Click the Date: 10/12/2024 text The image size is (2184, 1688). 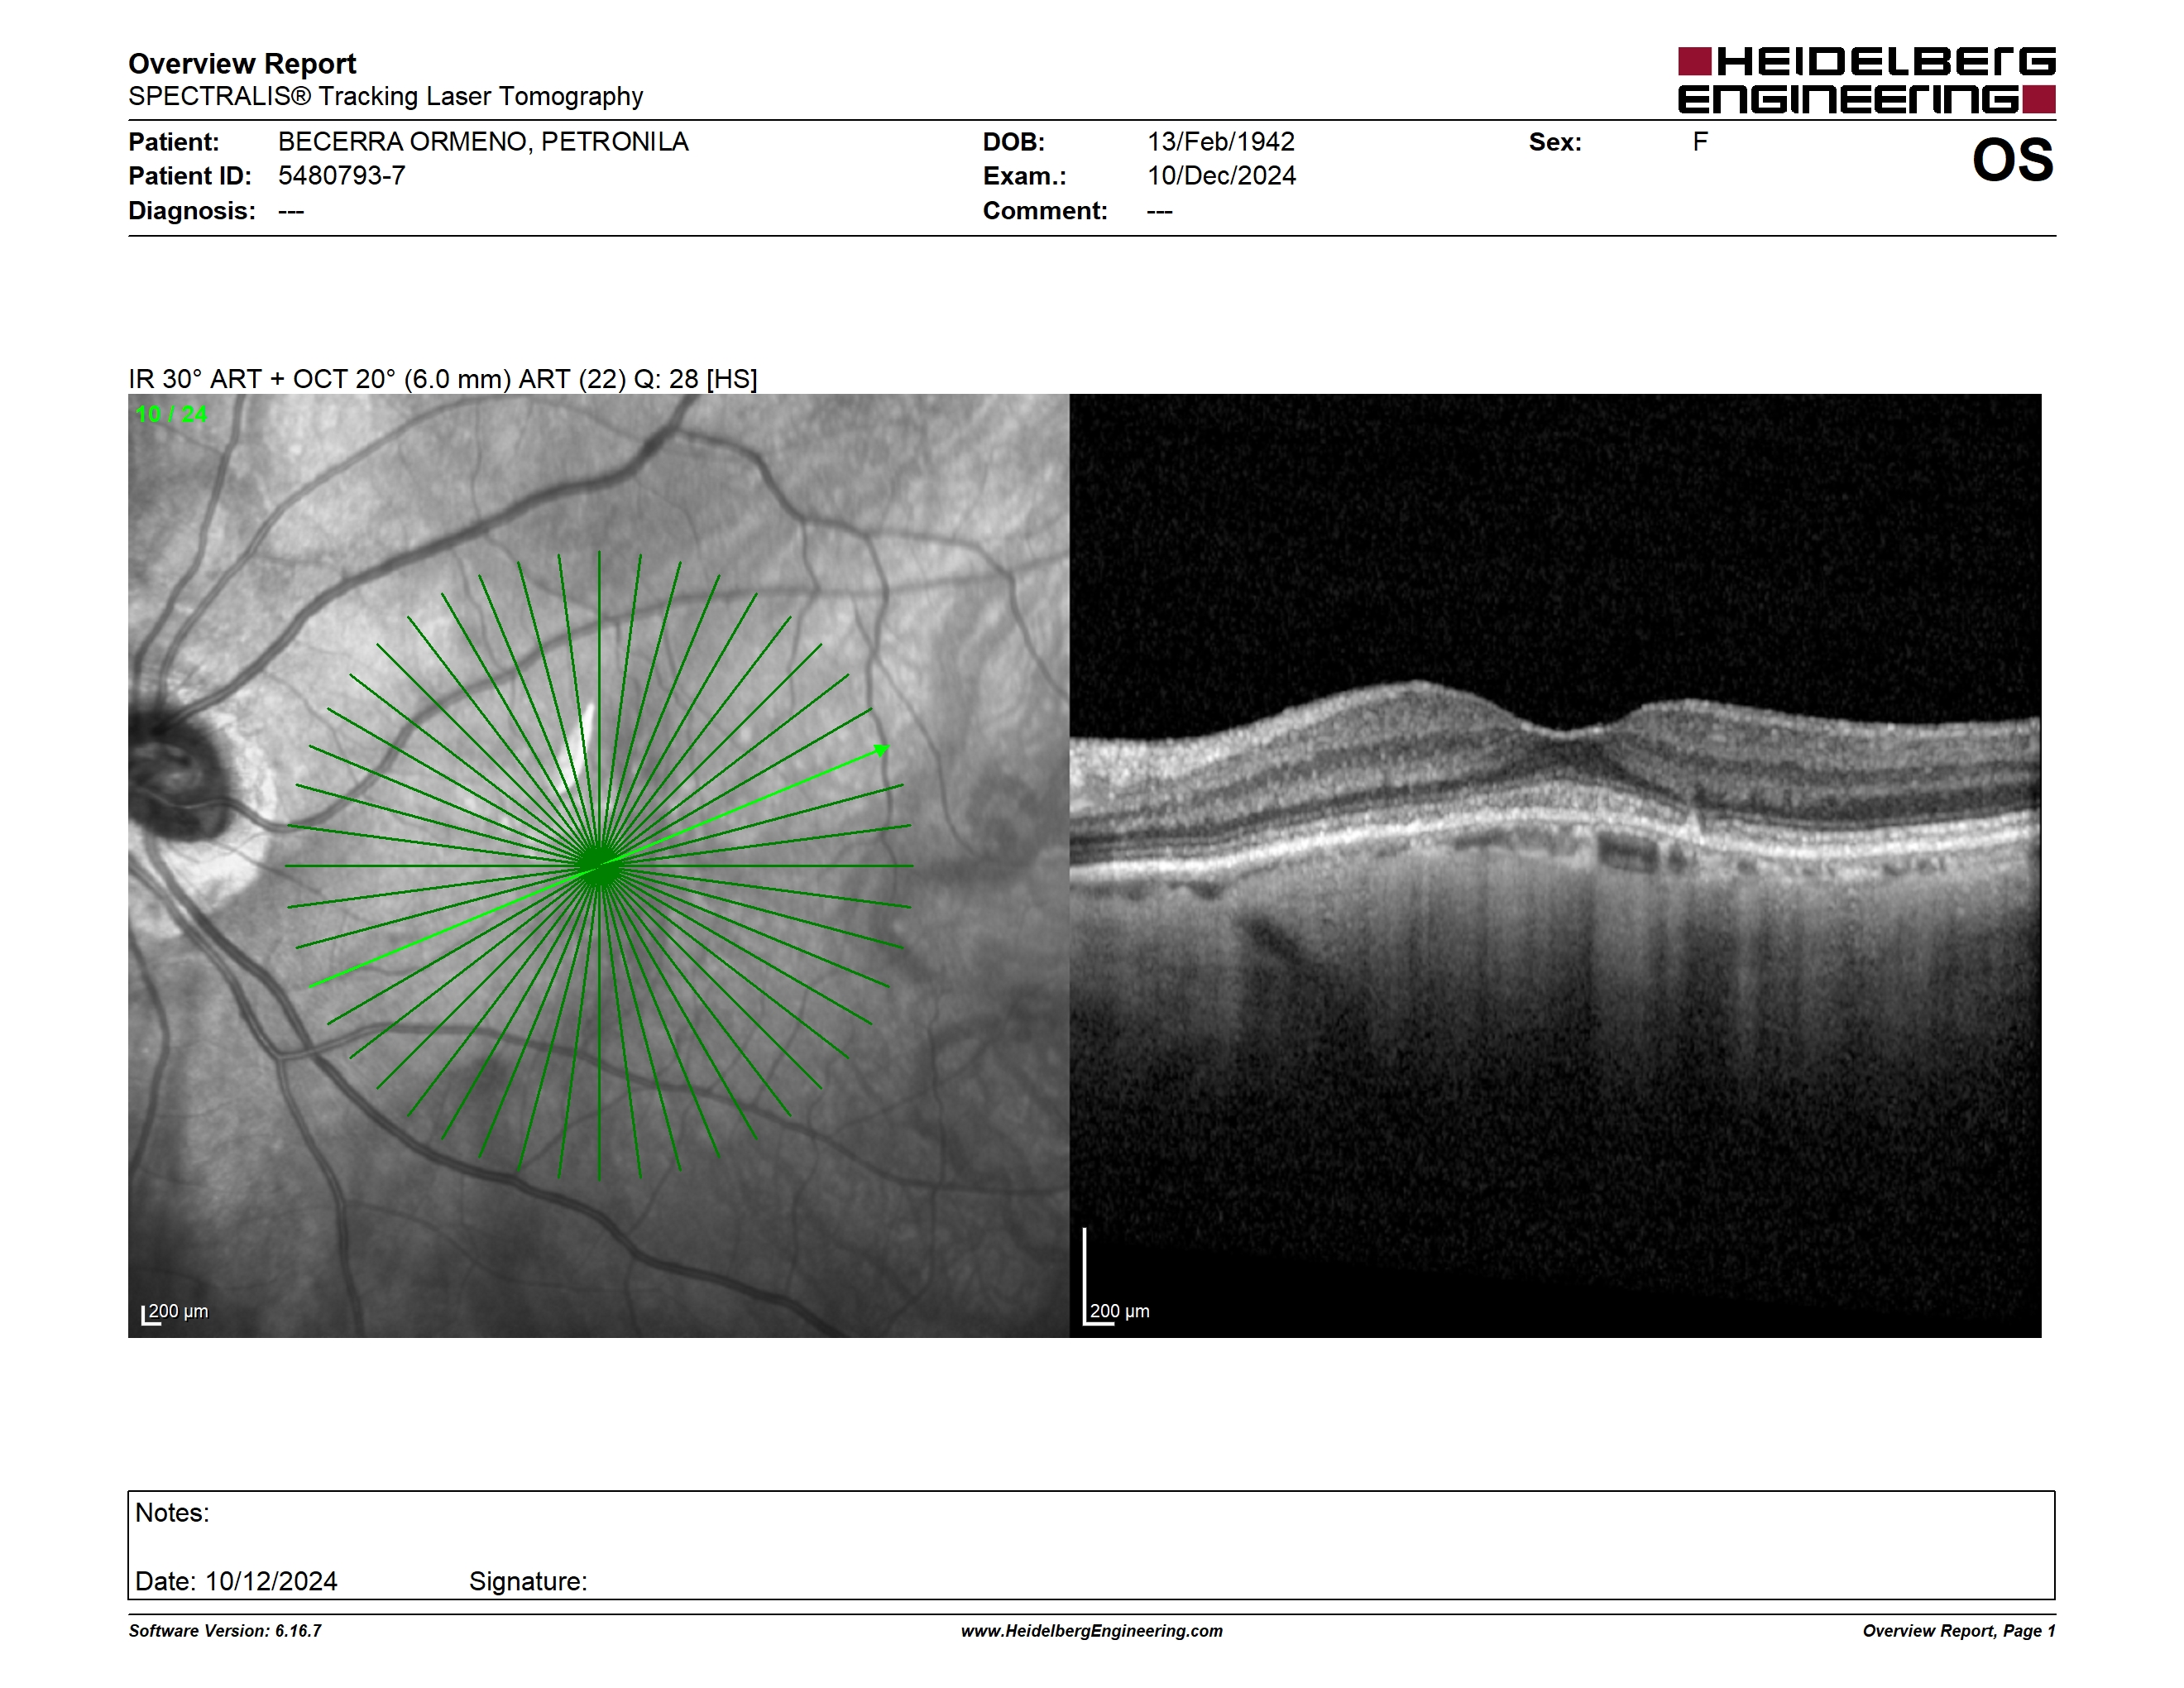tap(236, 1581)
